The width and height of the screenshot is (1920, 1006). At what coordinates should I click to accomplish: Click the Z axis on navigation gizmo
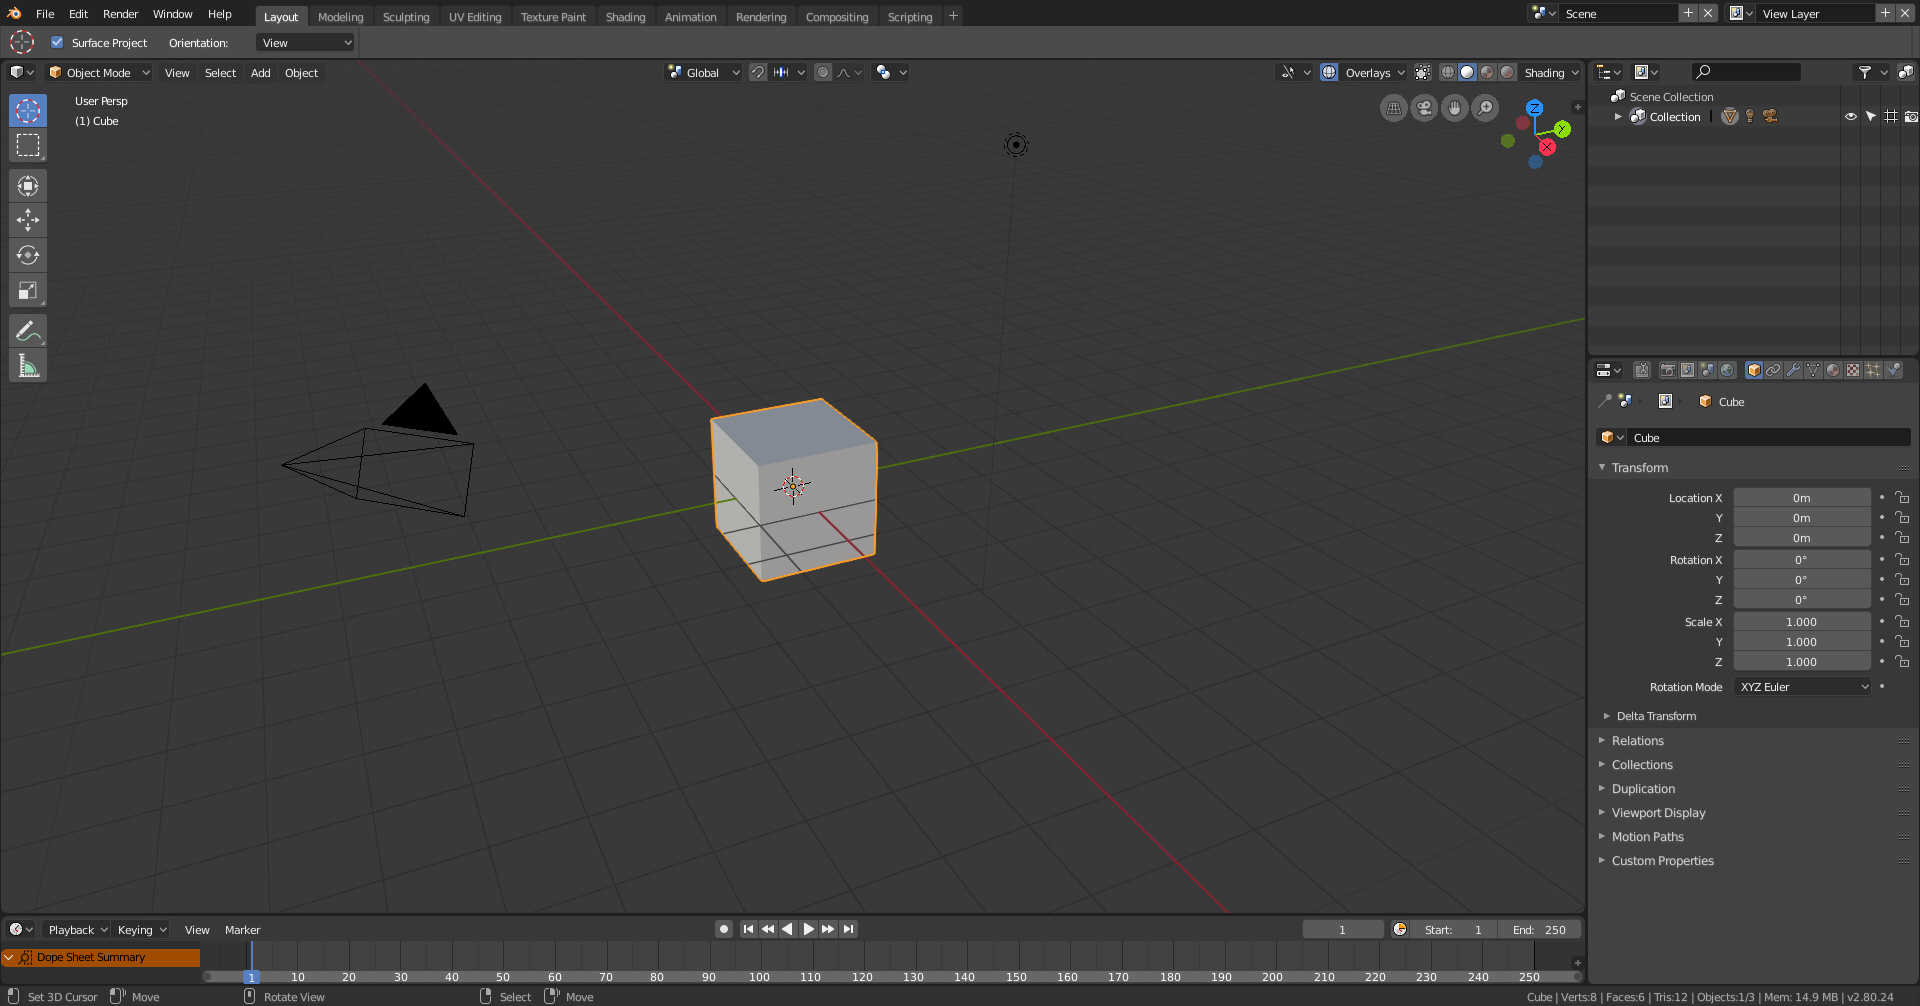(x=1535, y=108)
